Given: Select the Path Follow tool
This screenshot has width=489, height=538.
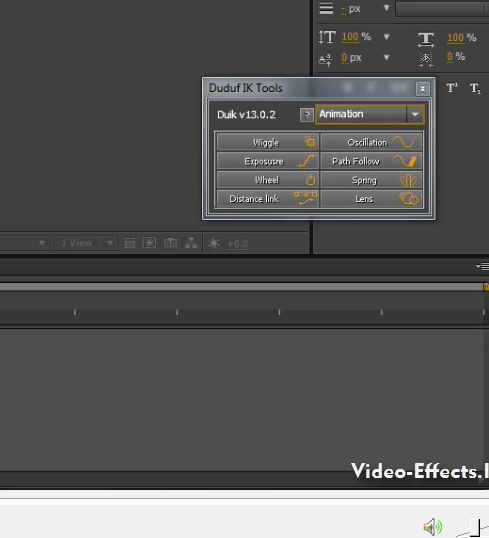Looking at the screenshot, I should pyautogui.click(x=371, y=161).
